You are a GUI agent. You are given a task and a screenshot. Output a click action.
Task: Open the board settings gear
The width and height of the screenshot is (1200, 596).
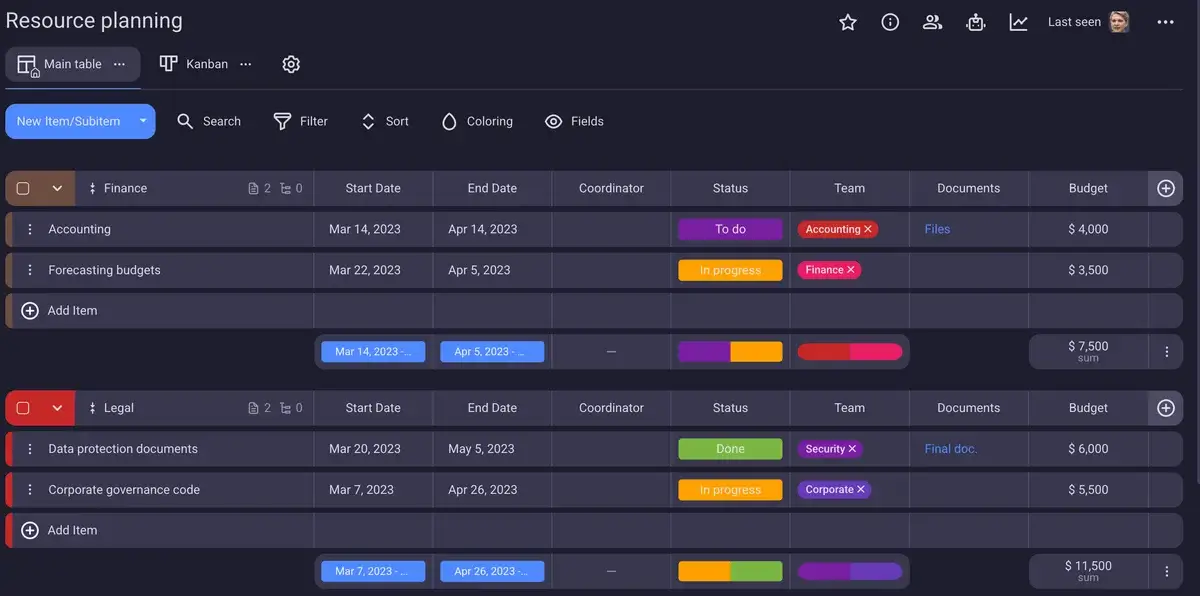pyautogui.click(x=291, y=63)
